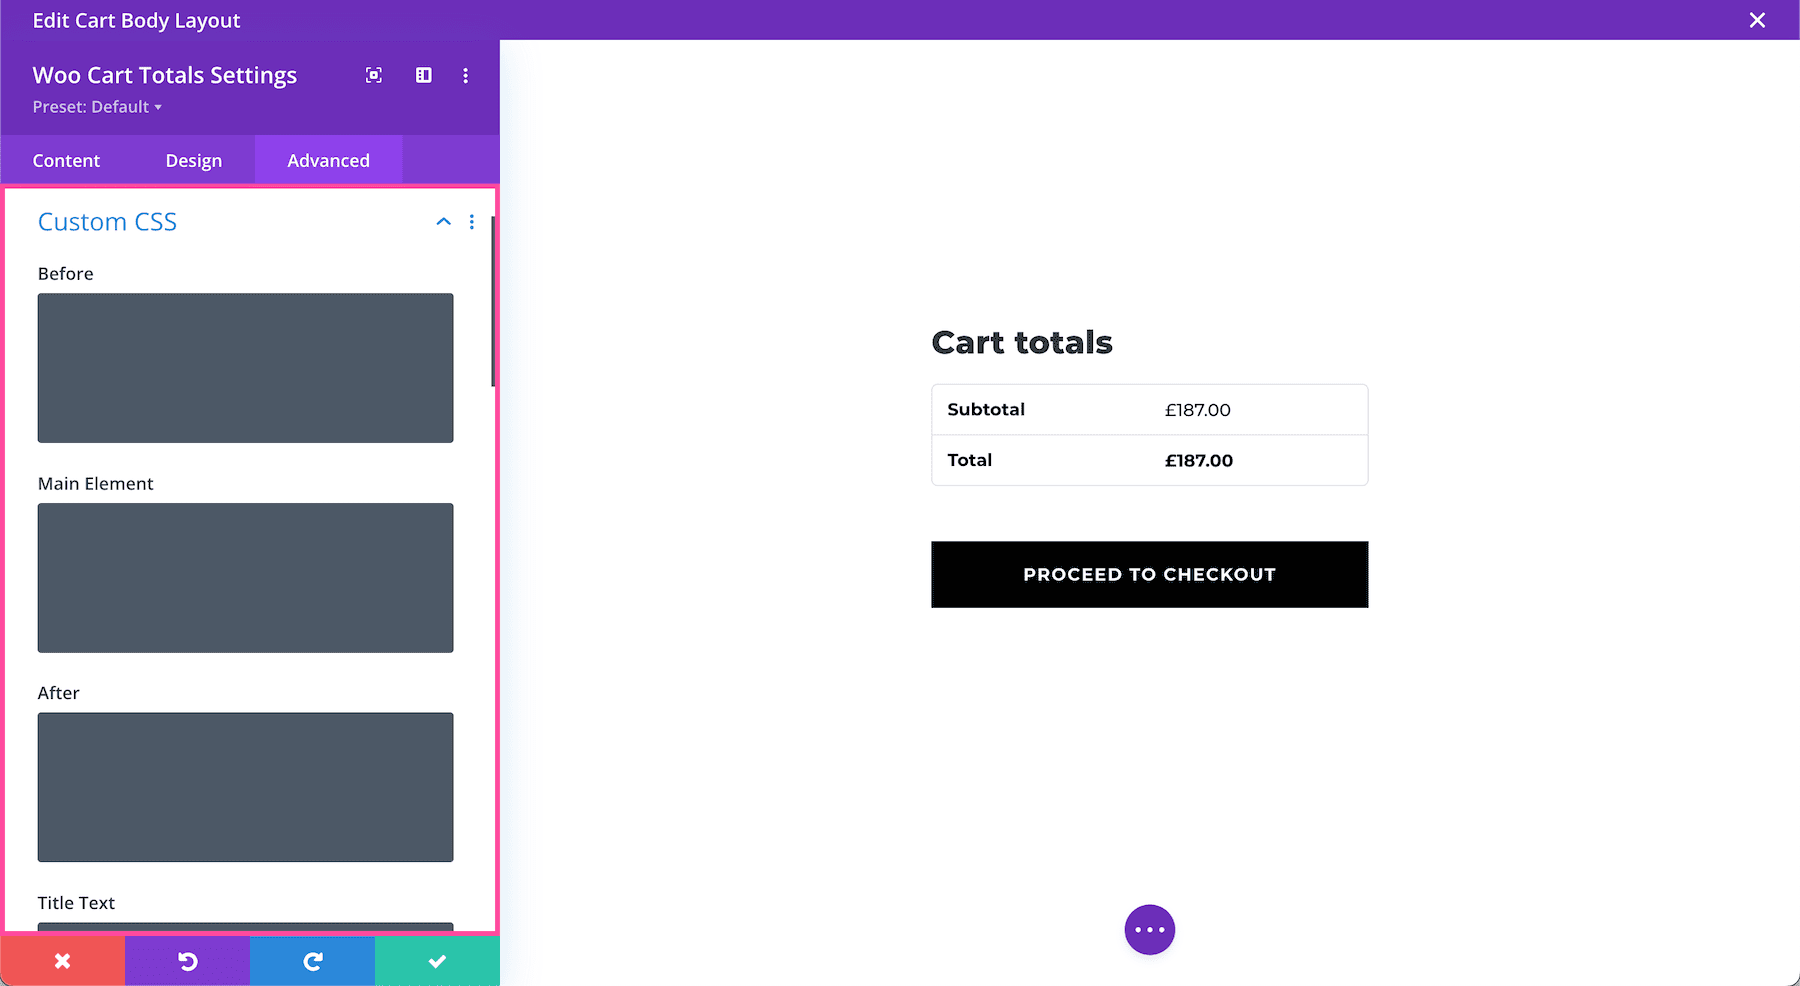Open the floating purple page settings button
The image size is (1800, 986).
[x=1149, y=929]
